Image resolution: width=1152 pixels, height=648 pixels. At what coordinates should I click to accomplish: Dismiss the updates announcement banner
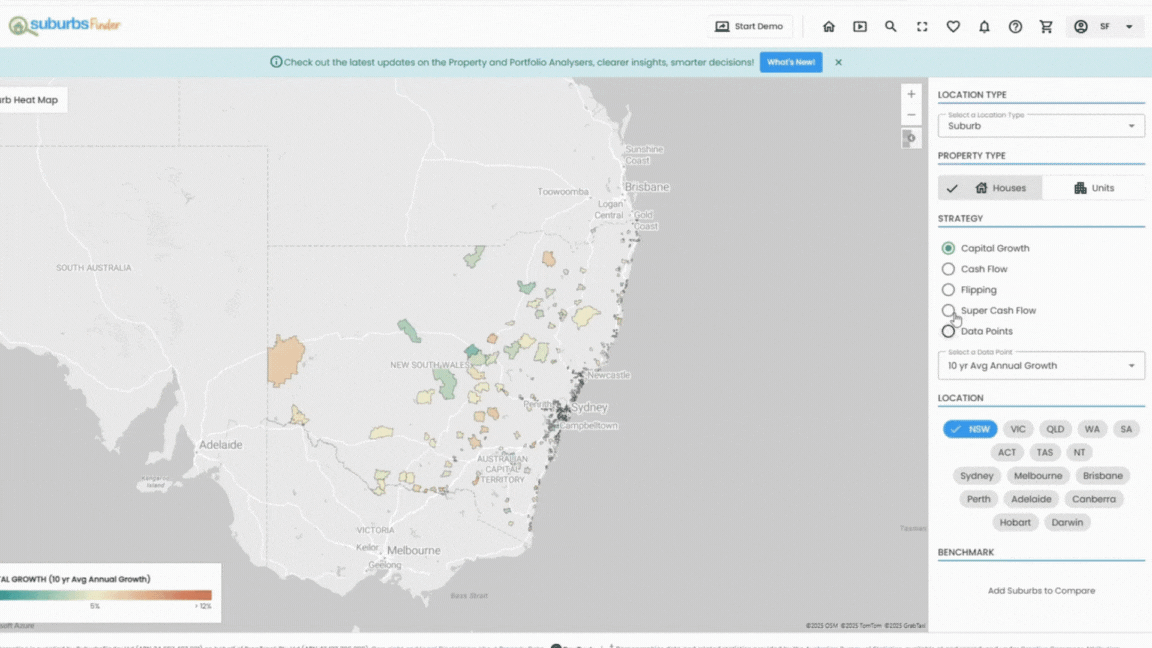pyautogui.click(x=838, y=62)
